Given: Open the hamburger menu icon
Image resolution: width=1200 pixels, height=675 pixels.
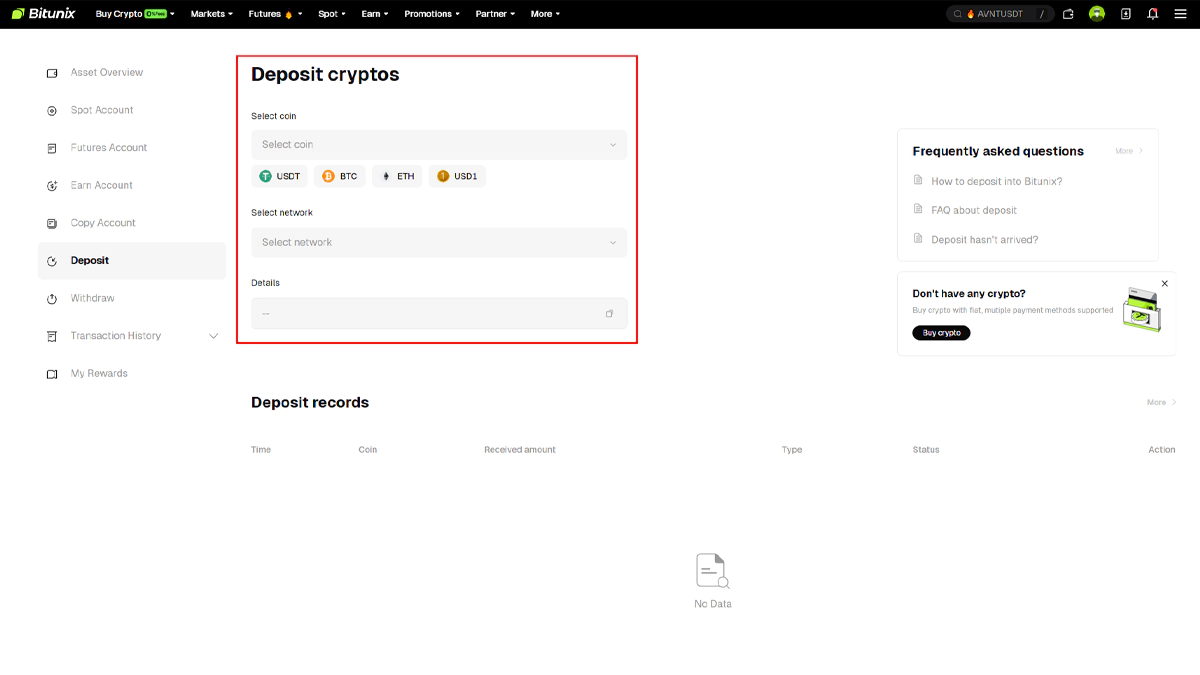Looking at the screenshot, I should pyautogui.click(x=1180, y=14).
